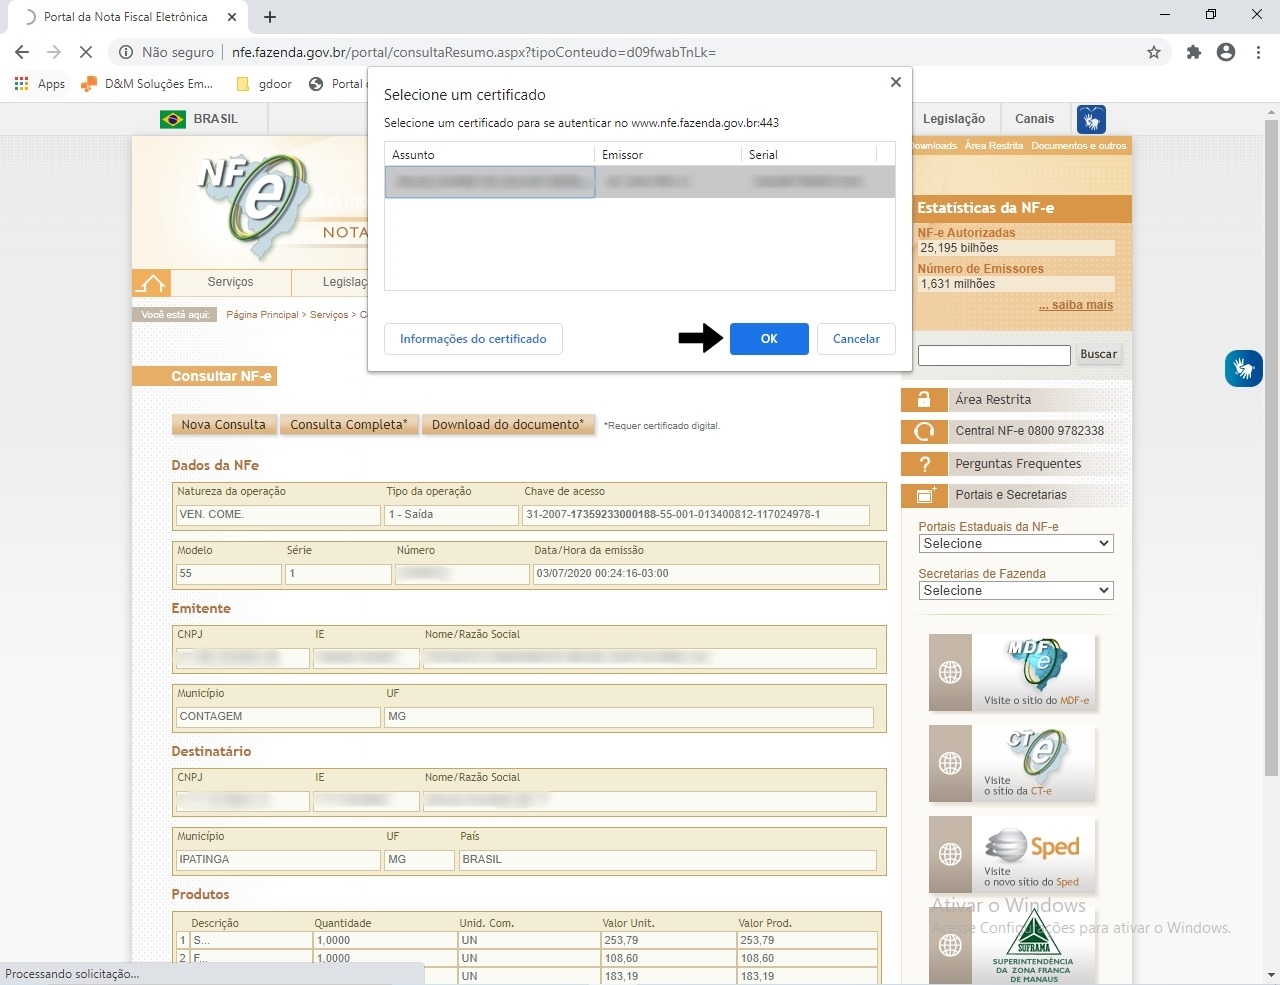Viewport: 1280px width, 985px height.
Task: Open a new browser tab
Action: coord(270,17)
